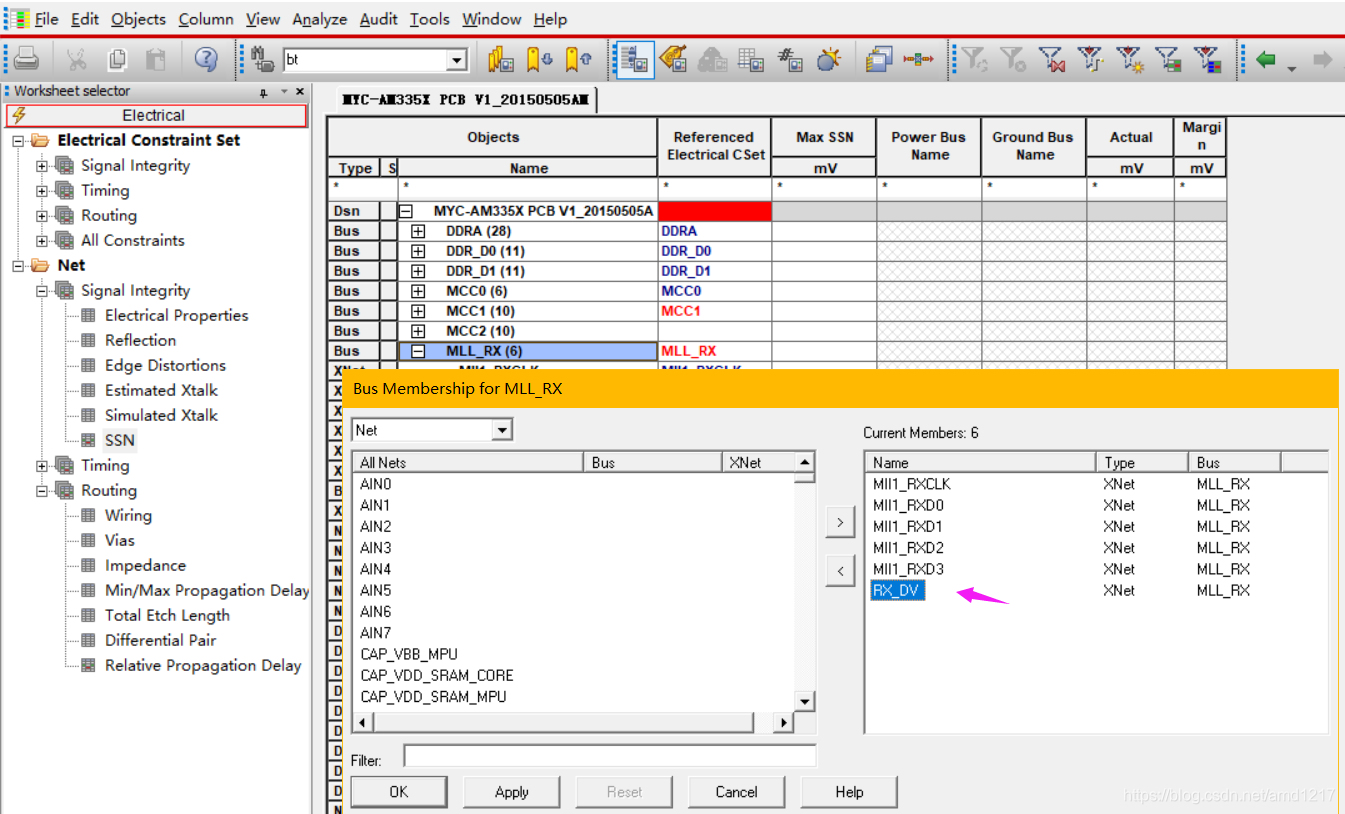The height and width of the screenshot is (814, 1345).
Task: Expand Timing under Electrical Constraint Set
Action: tap(42, 191)
